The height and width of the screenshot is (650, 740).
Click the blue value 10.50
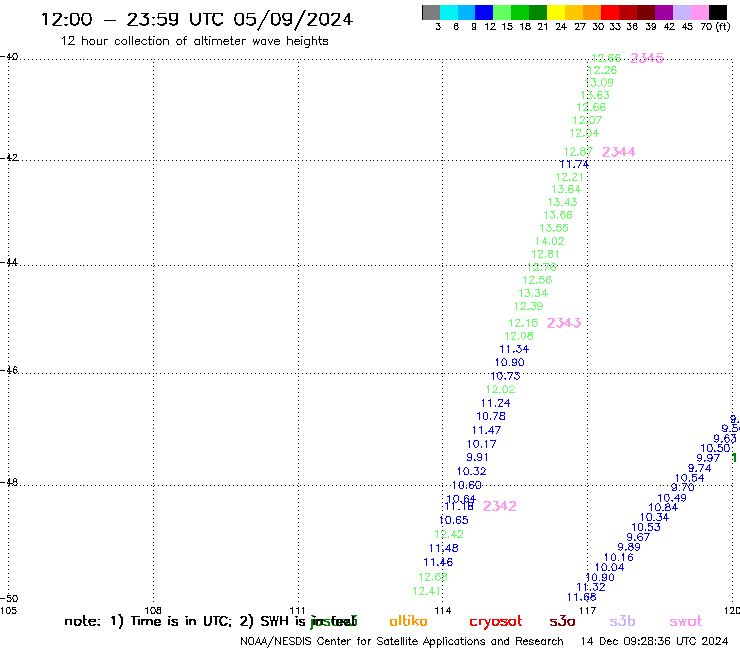pos(715,448)
